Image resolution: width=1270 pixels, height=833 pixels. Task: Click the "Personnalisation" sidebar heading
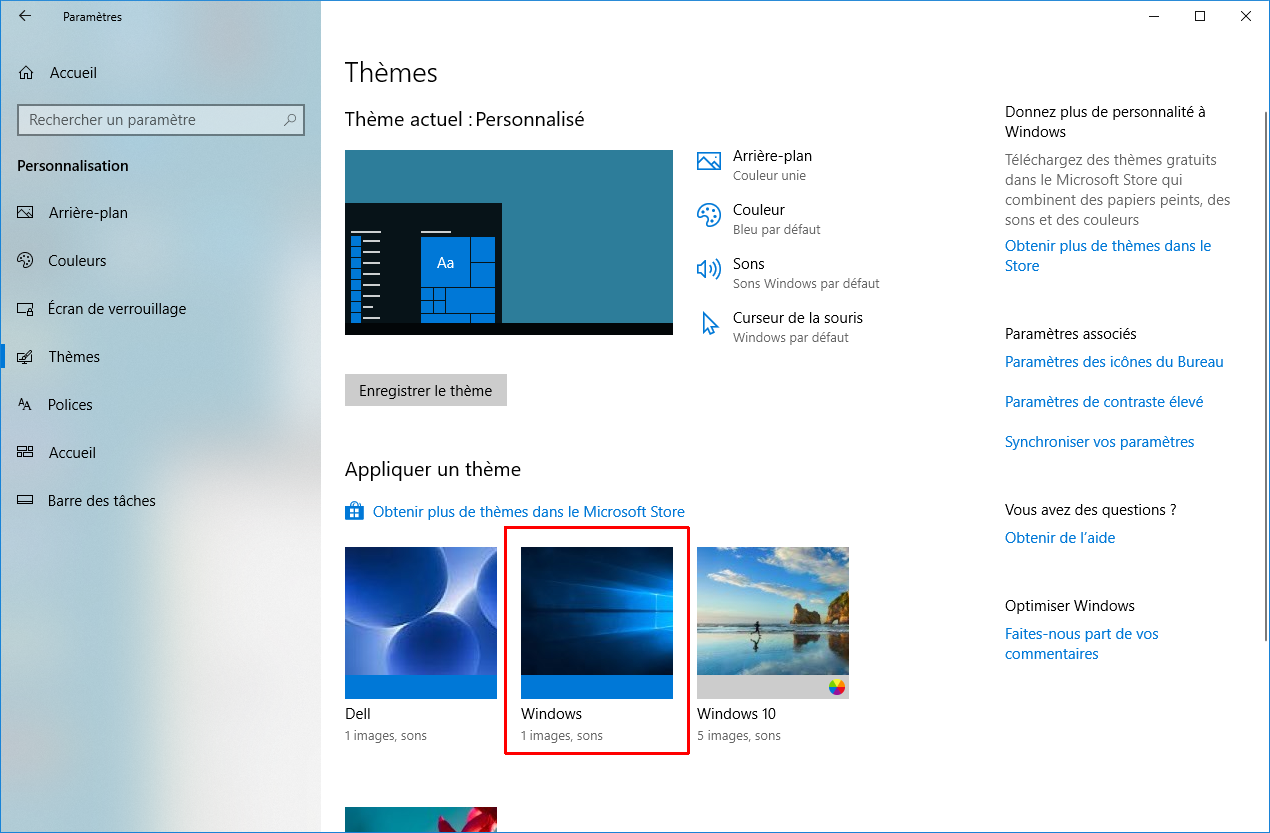tap(73, 166)
